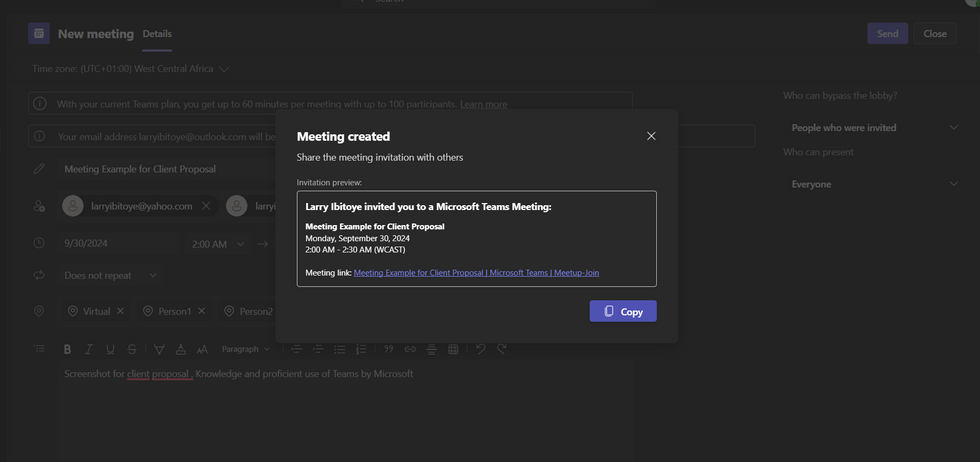Screen dimensions: 980x462
Task: Open People who were invited lobby dropdown
Action: coord(874,128)
